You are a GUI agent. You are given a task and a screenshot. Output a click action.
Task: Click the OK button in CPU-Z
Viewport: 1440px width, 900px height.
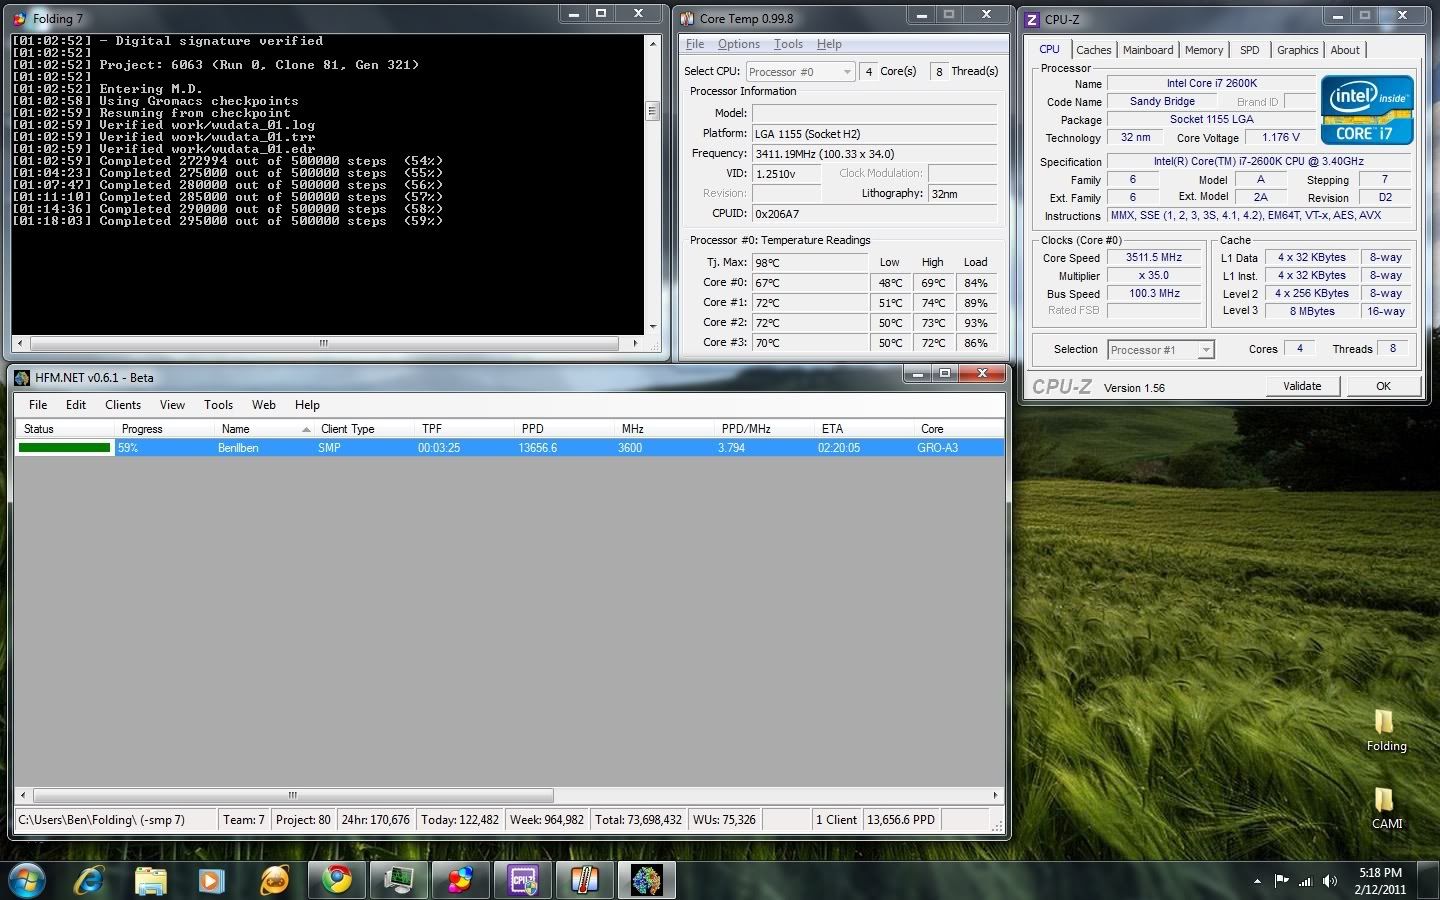coord(1383,386)
